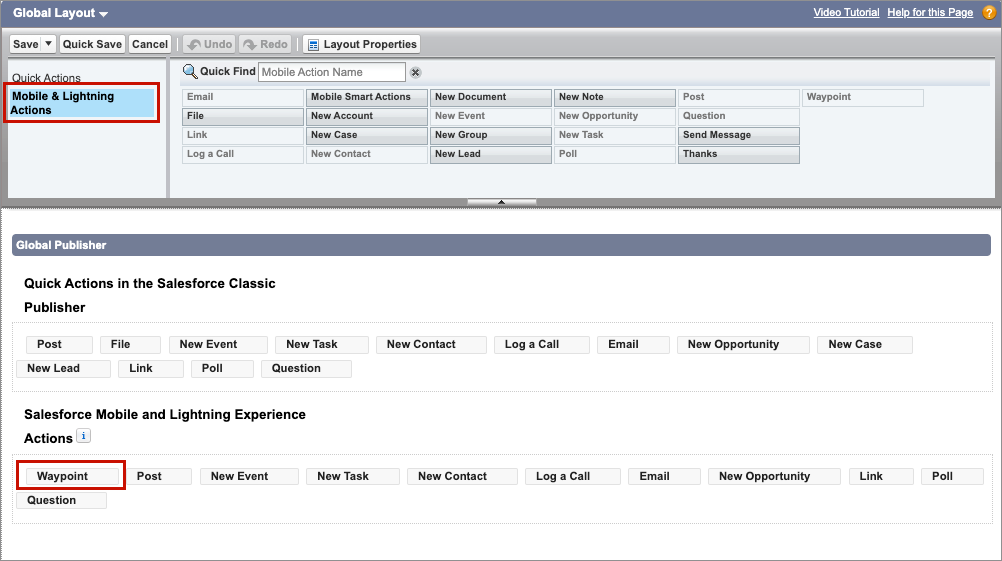Select Quick Actions category in the palette
The width and height of the screenshot is (1002, 561).
pos(46,77)
